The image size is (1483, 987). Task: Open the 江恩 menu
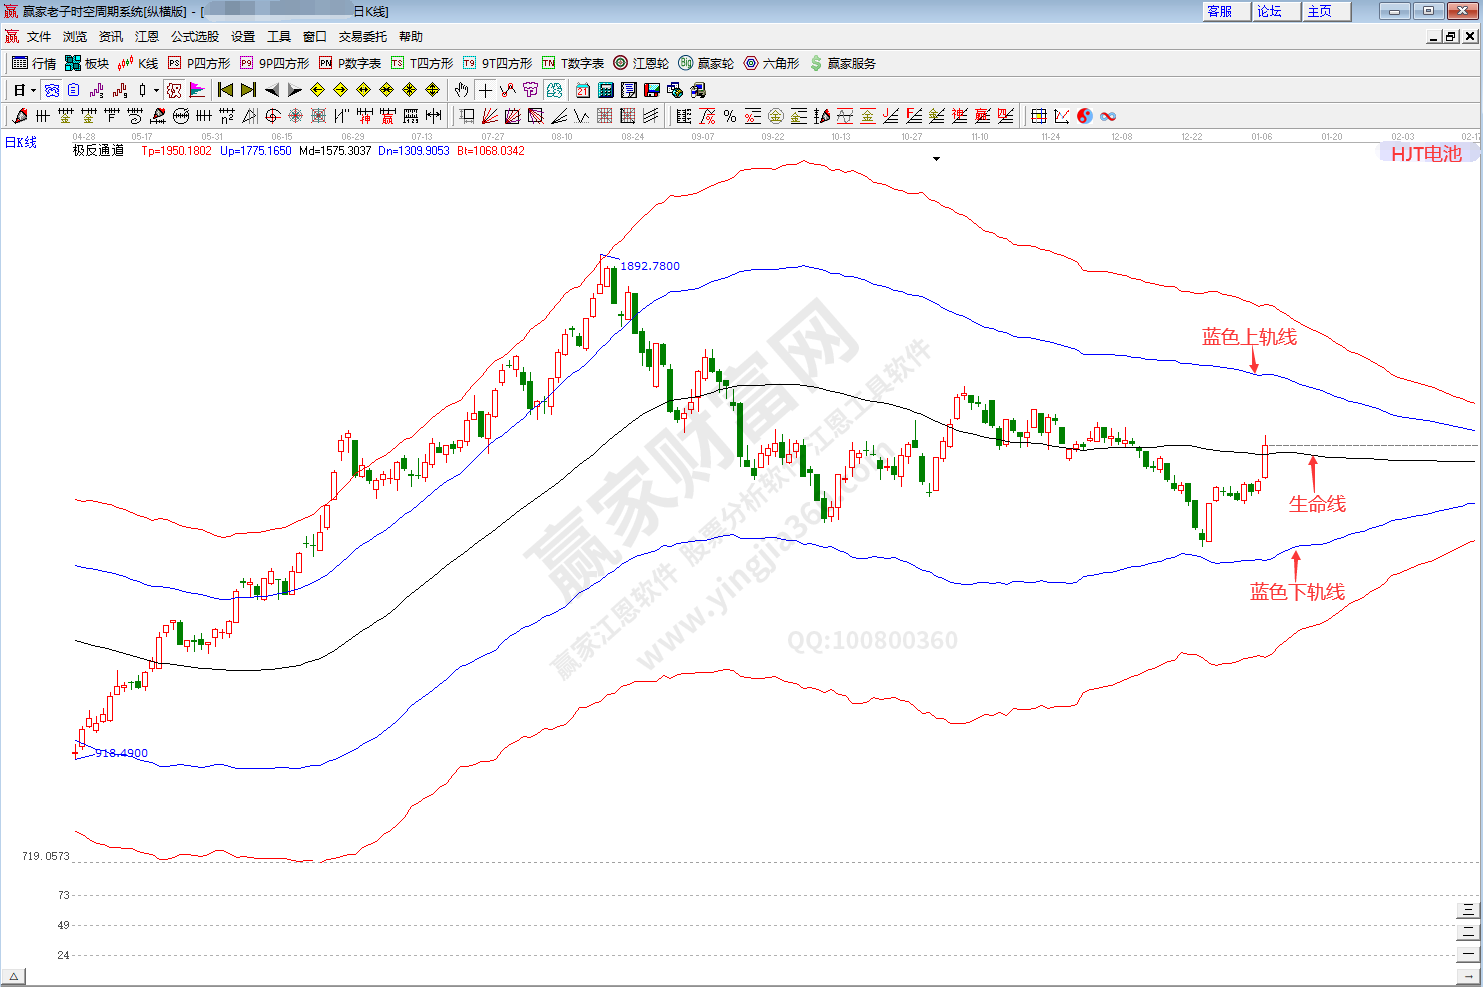(147, 37)
